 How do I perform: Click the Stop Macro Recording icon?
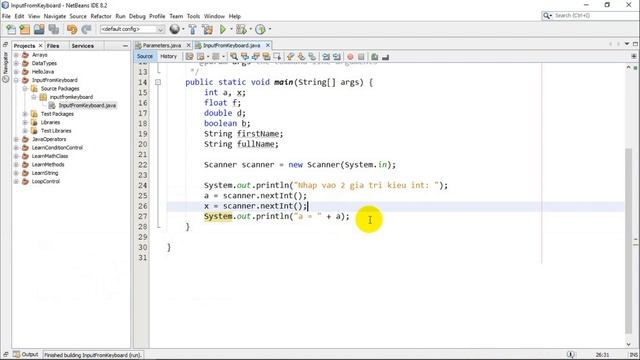point(361,57)
